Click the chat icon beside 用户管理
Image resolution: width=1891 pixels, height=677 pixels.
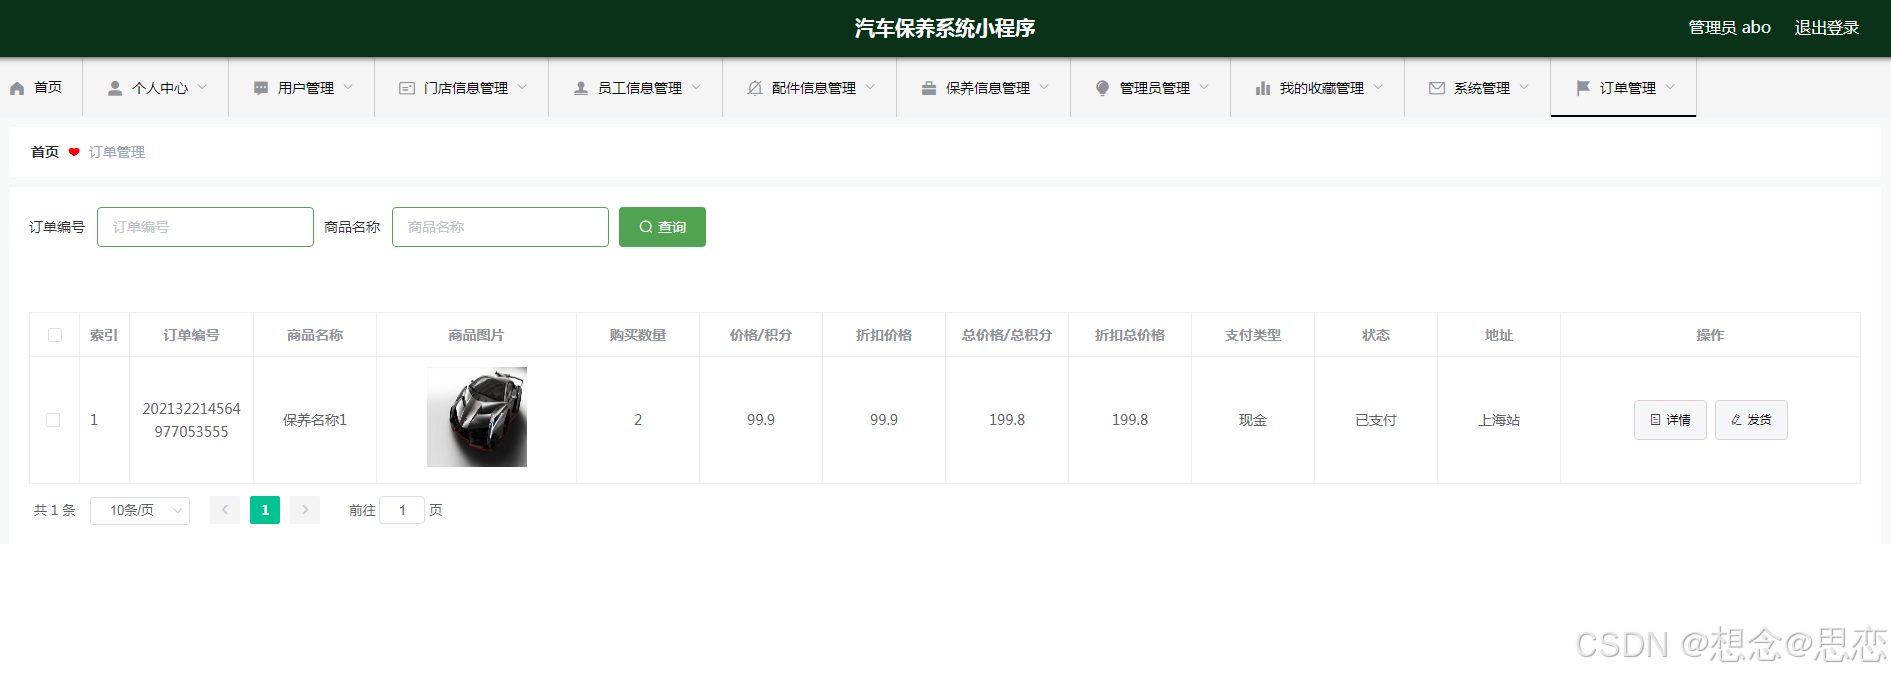pyautogui.click(x=261, y=88)
